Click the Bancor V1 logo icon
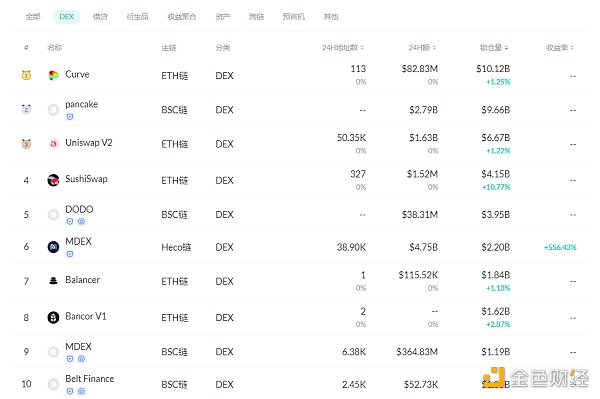 (x=53, y=318)
